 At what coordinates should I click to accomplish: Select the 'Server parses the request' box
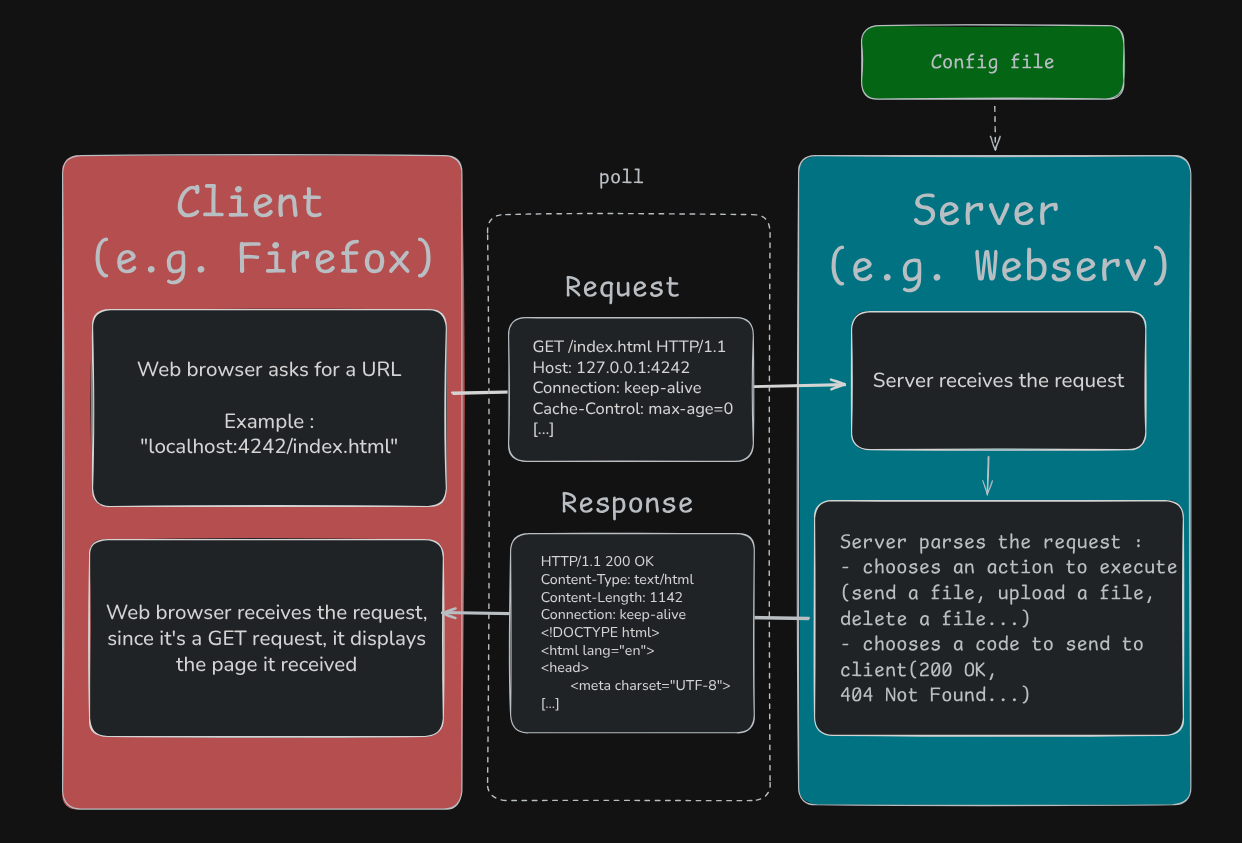point(998,618)
